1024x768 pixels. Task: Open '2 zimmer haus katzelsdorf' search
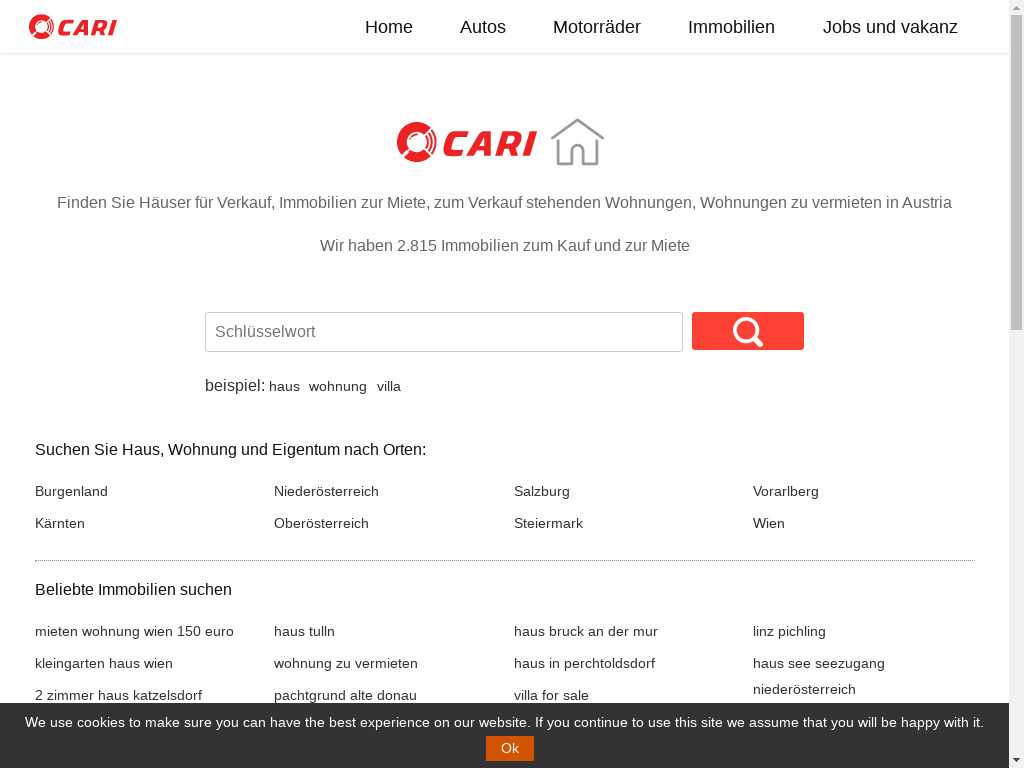point(119,696)
